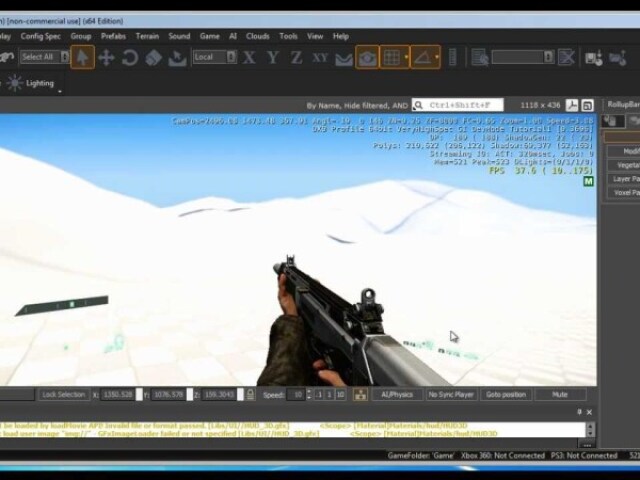Click the Layer Painter button in RollupBar

pyautogui.click(x=624, y=179)
